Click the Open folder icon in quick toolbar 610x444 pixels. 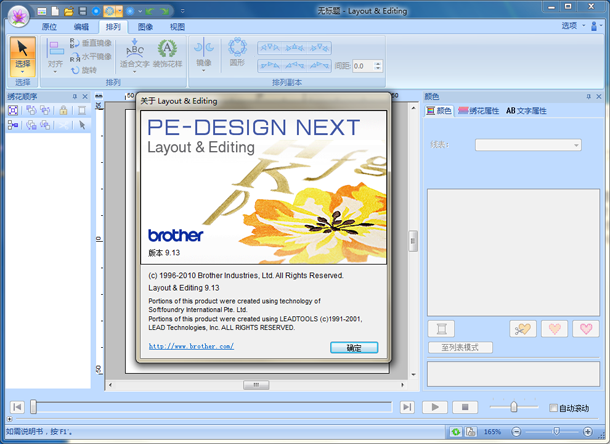pyautogui.click(x=68, y=11)
